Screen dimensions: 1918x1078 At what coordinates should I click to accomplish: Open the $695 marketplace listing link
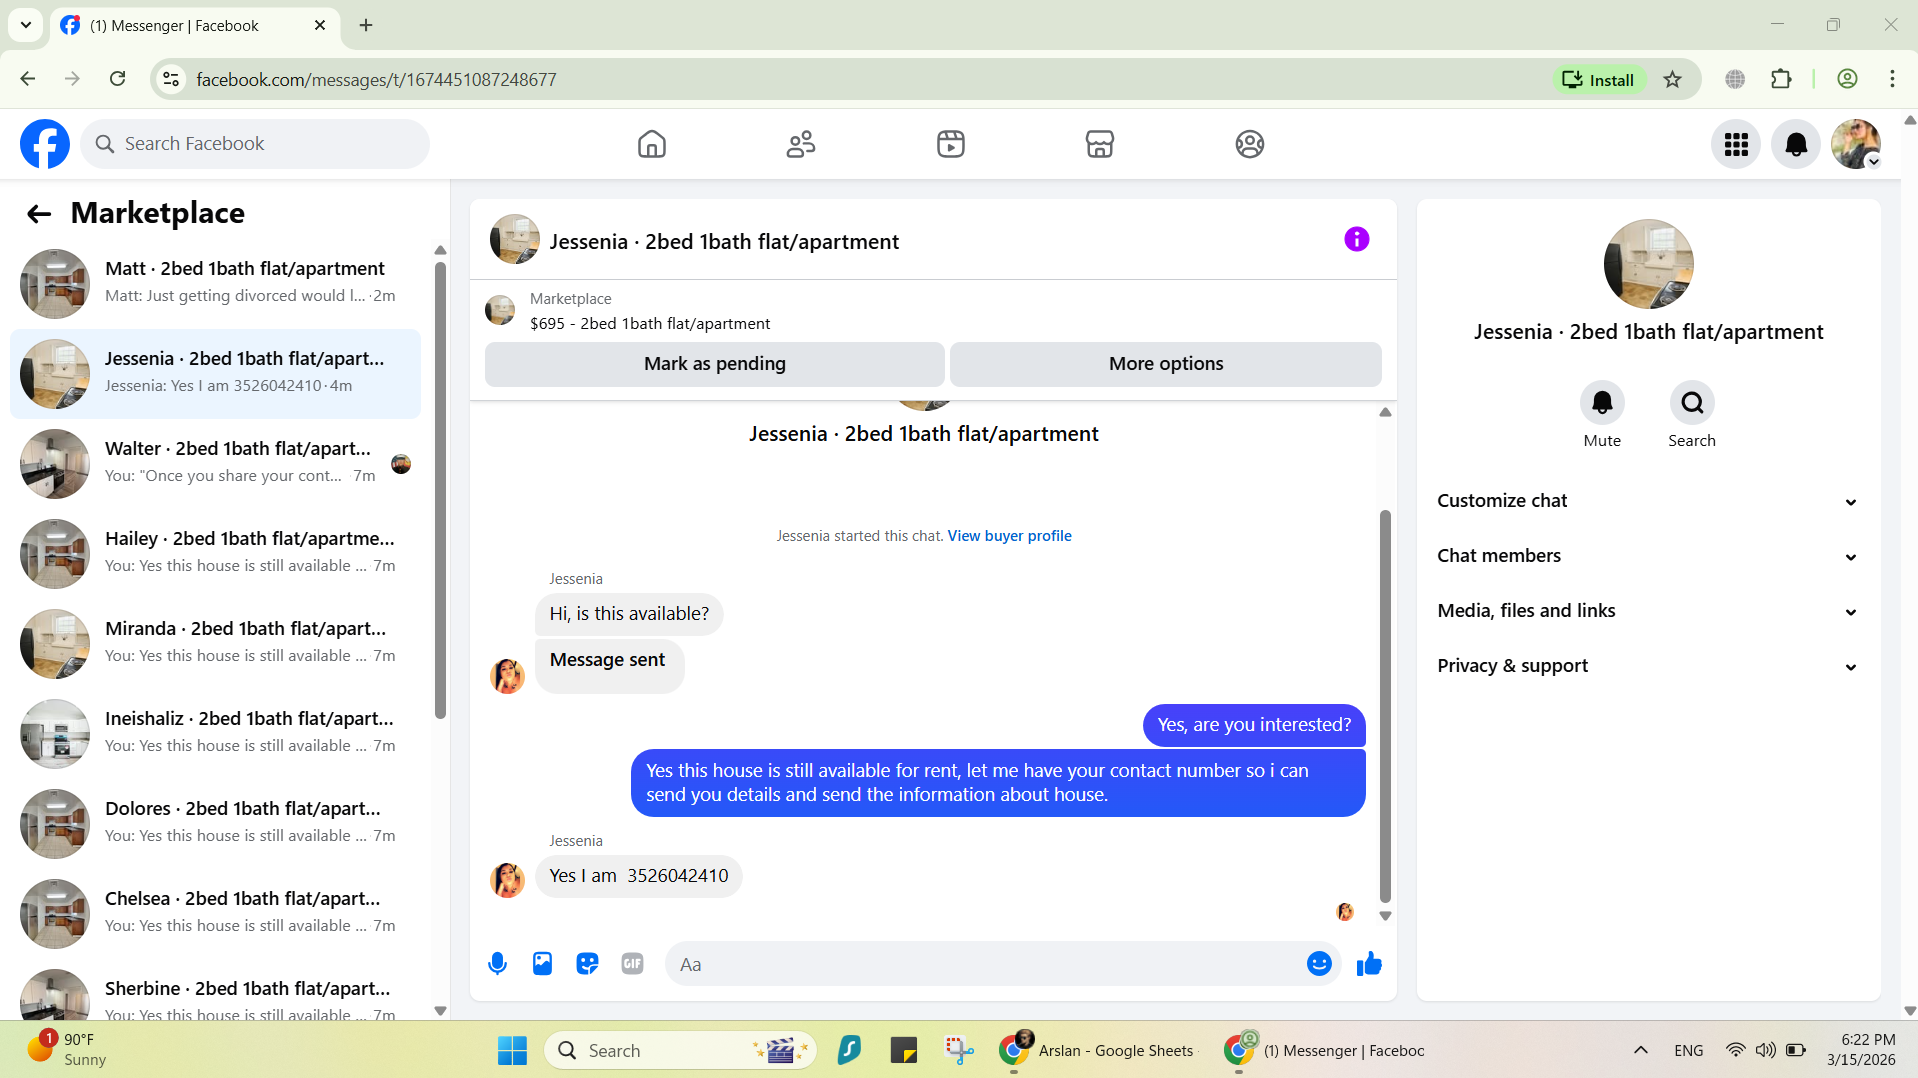650,324
